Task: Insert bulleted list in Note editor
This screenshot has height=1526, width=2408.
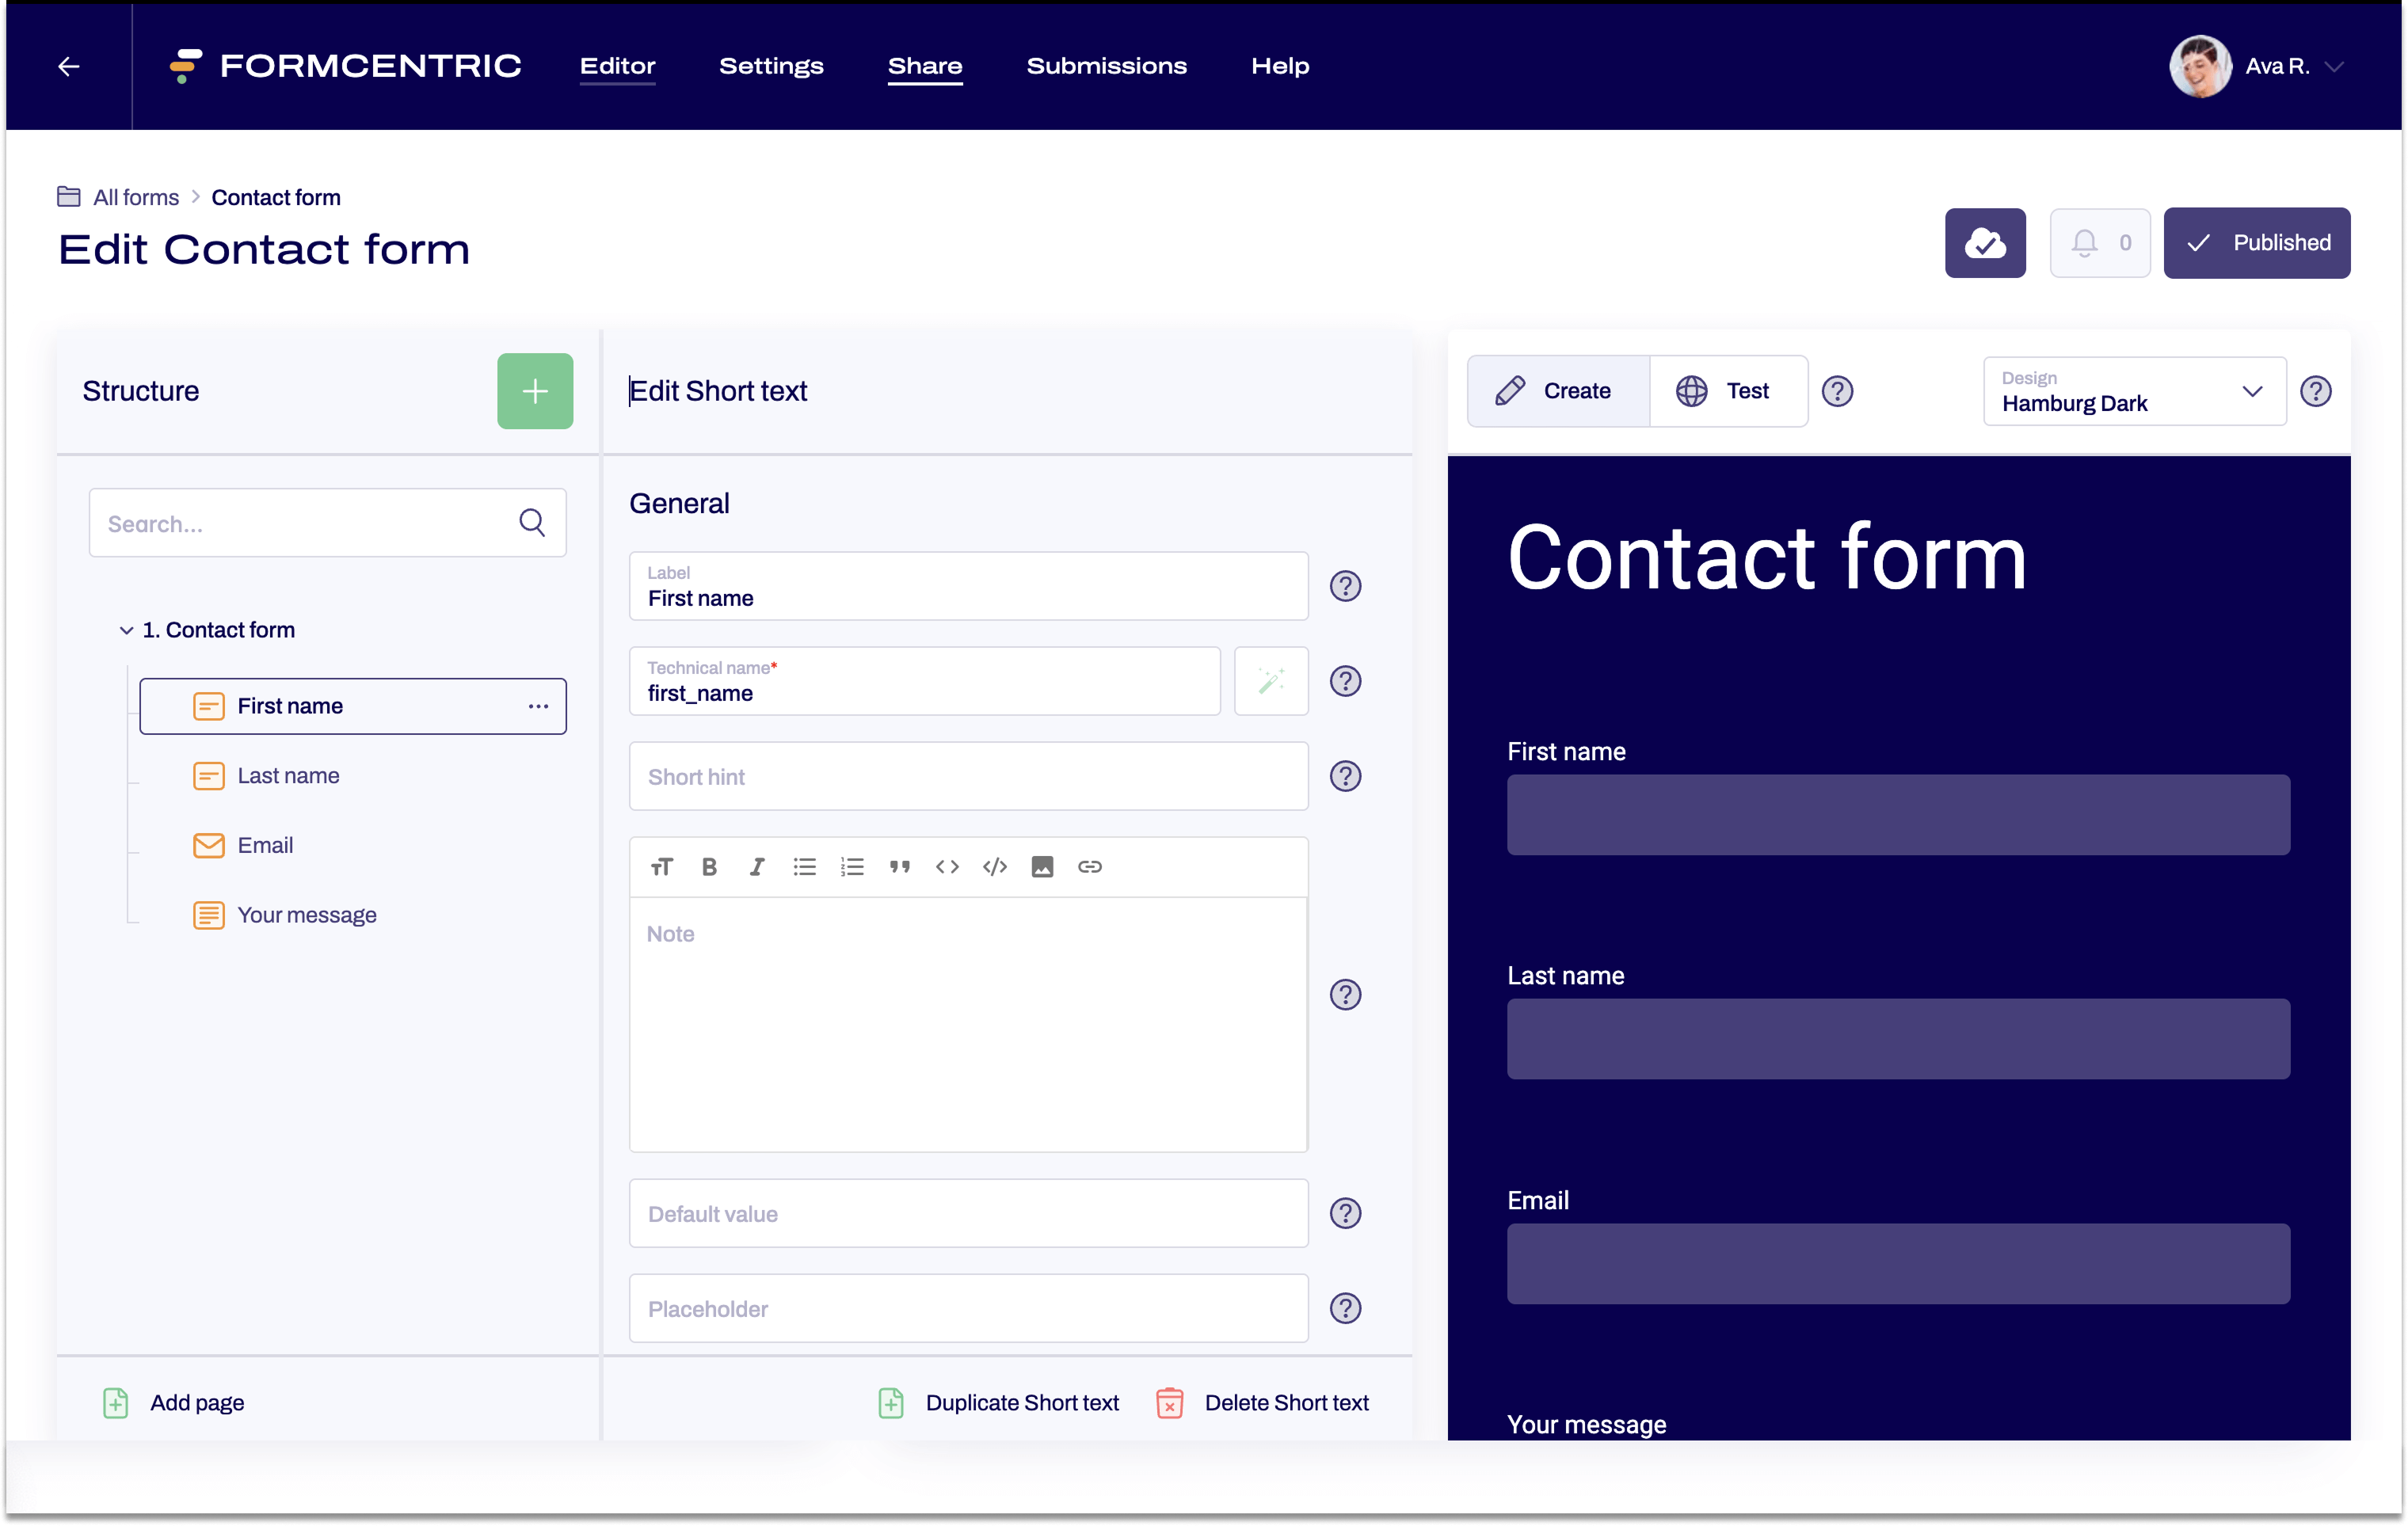Action: (x=804, y=866)
